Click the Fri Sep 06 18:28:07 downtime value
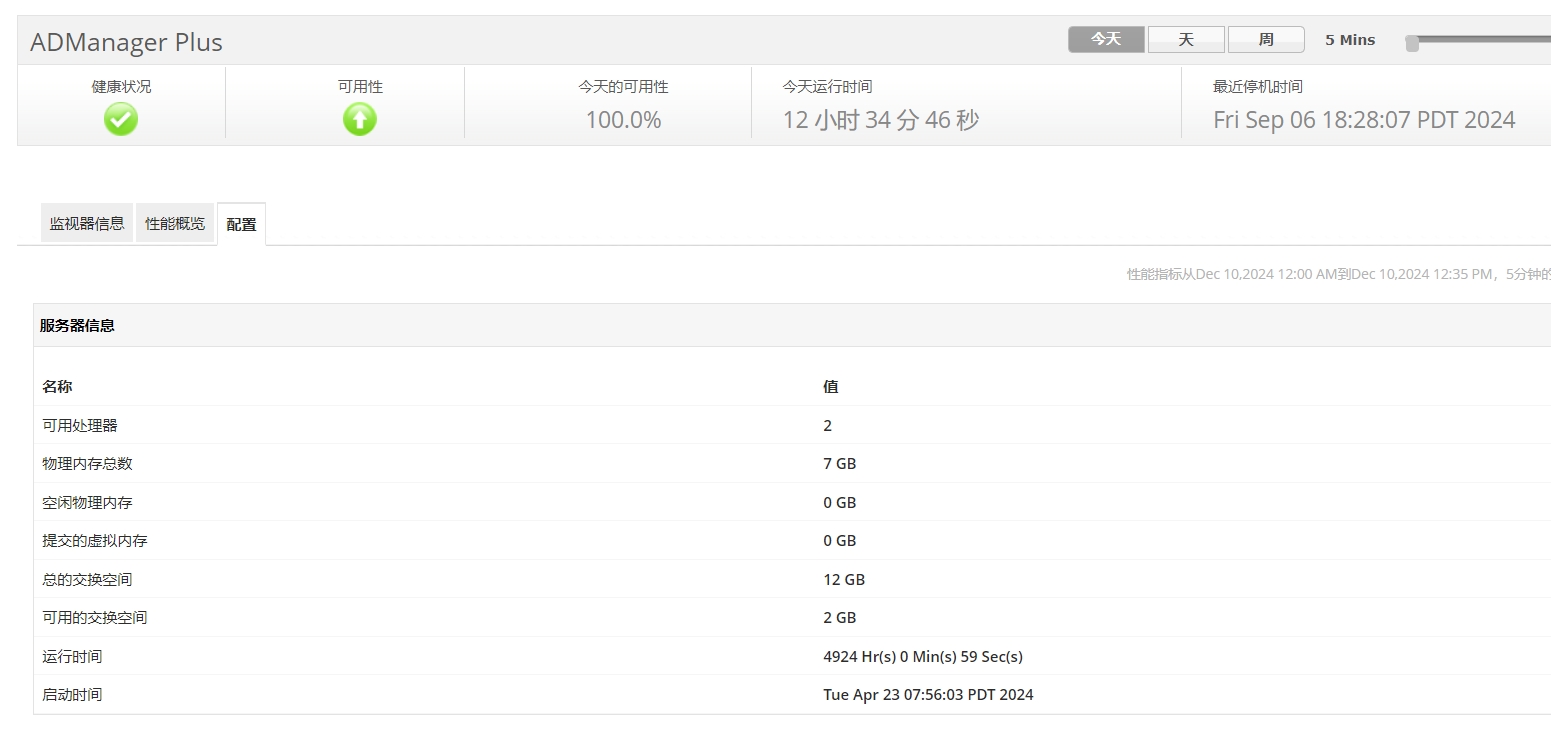This screenshot has width=1551, height=736. coord(1364,120)
